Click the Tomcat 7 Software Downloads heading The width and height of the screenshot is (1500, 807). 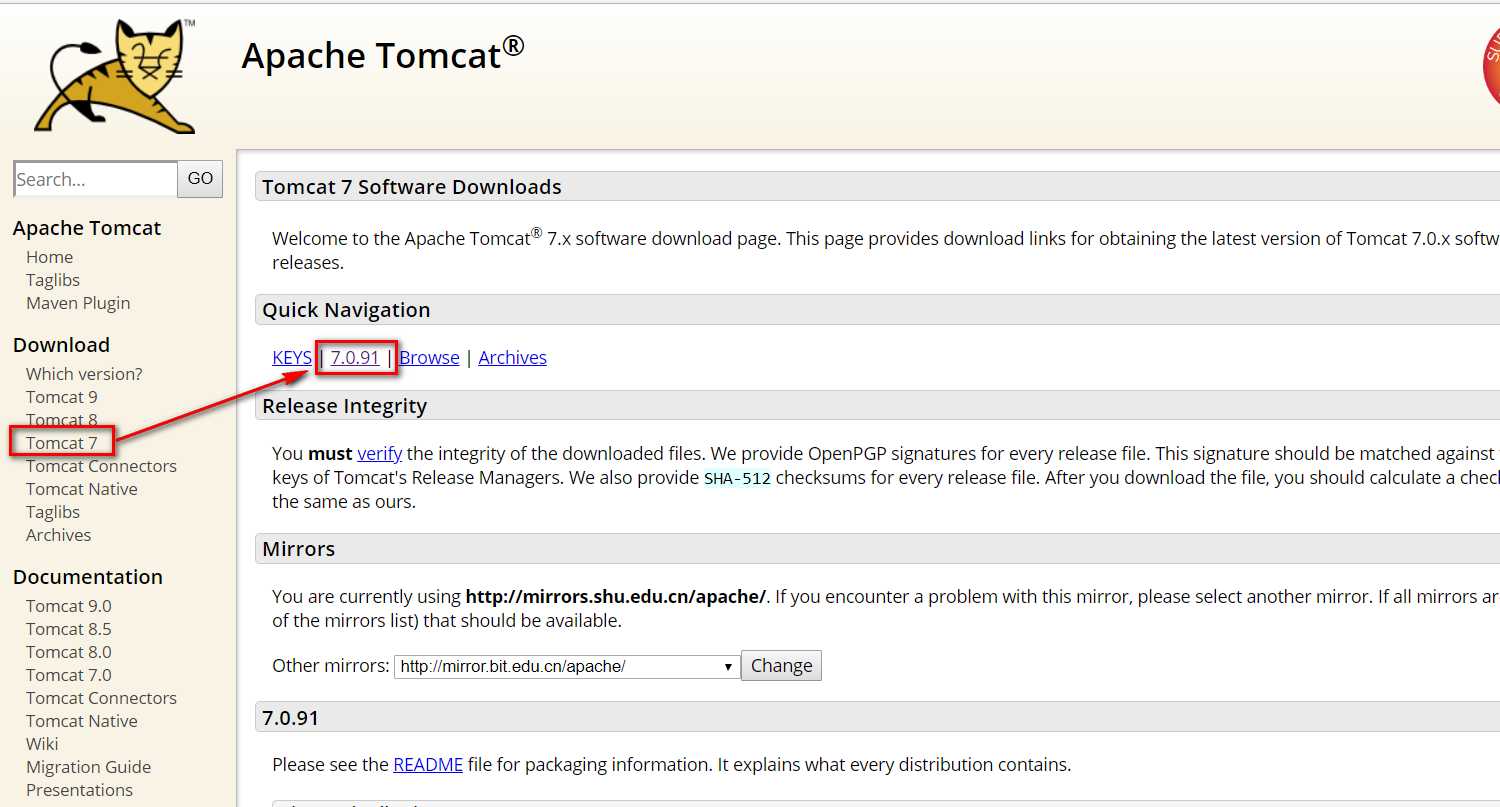pyautogui.click(x=412, y=187)
